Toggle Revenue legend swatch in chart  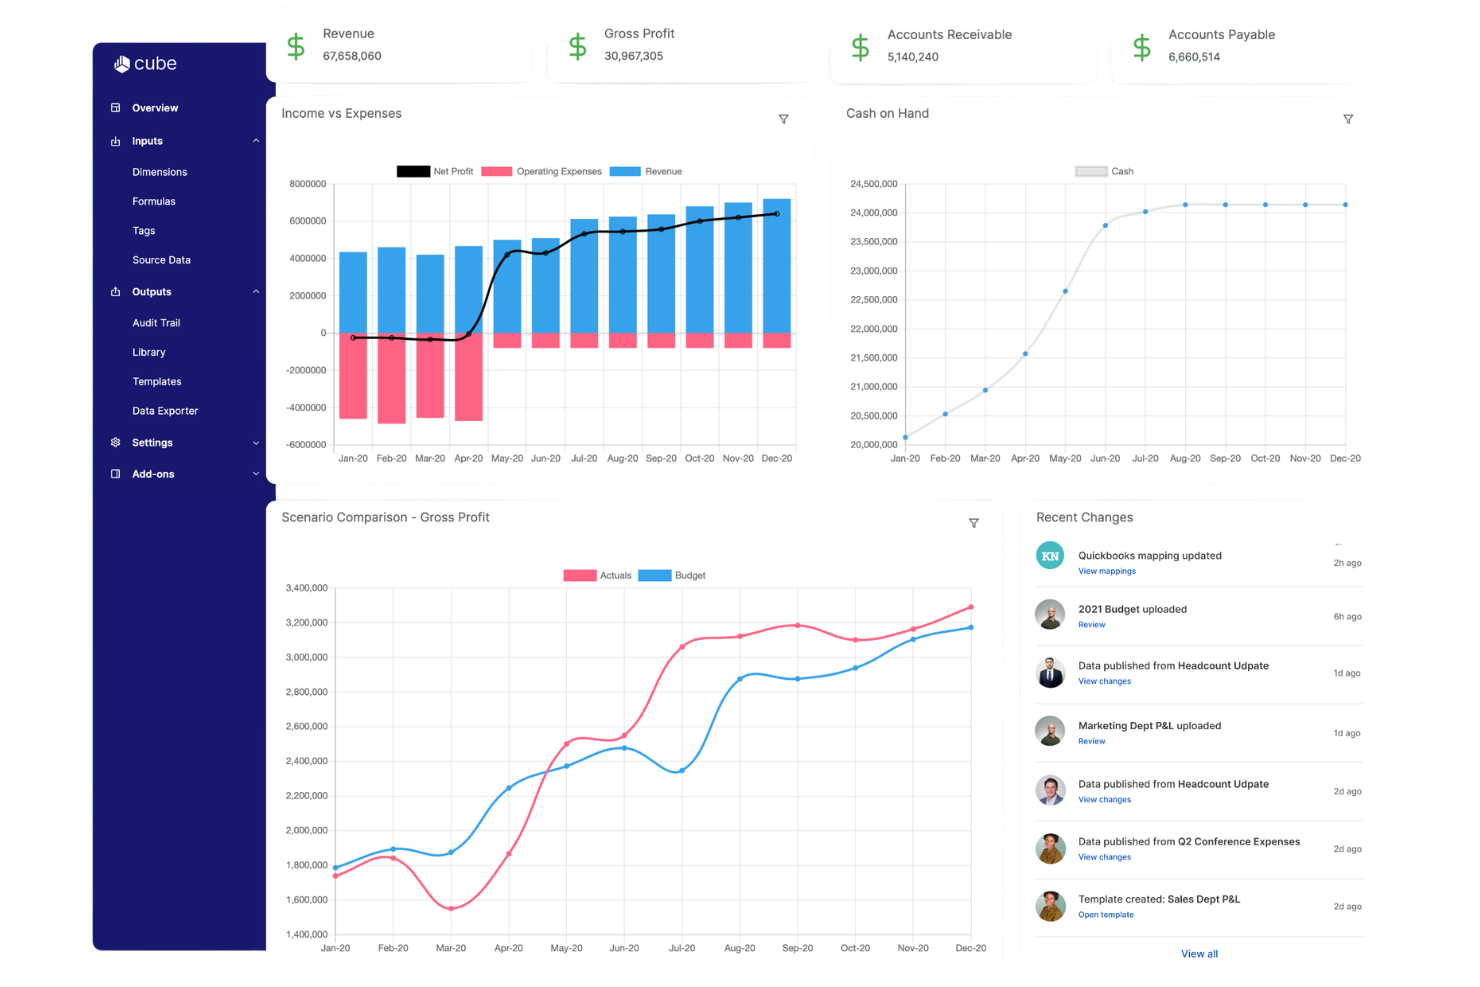(625, 172)
